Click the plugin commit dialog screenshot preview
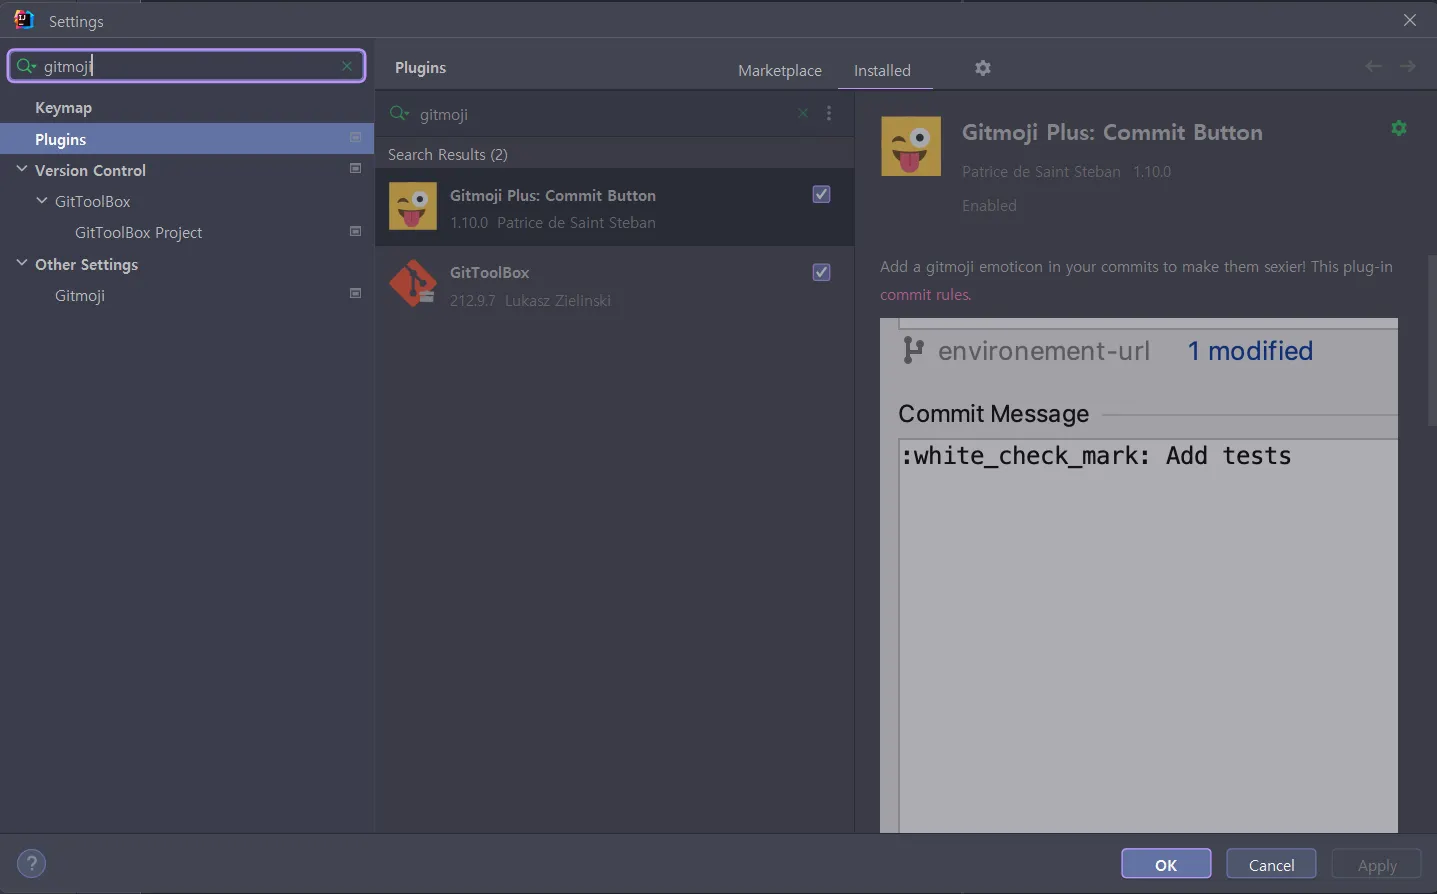This screenshot has width=1437, height=894. click(1139, 575)
